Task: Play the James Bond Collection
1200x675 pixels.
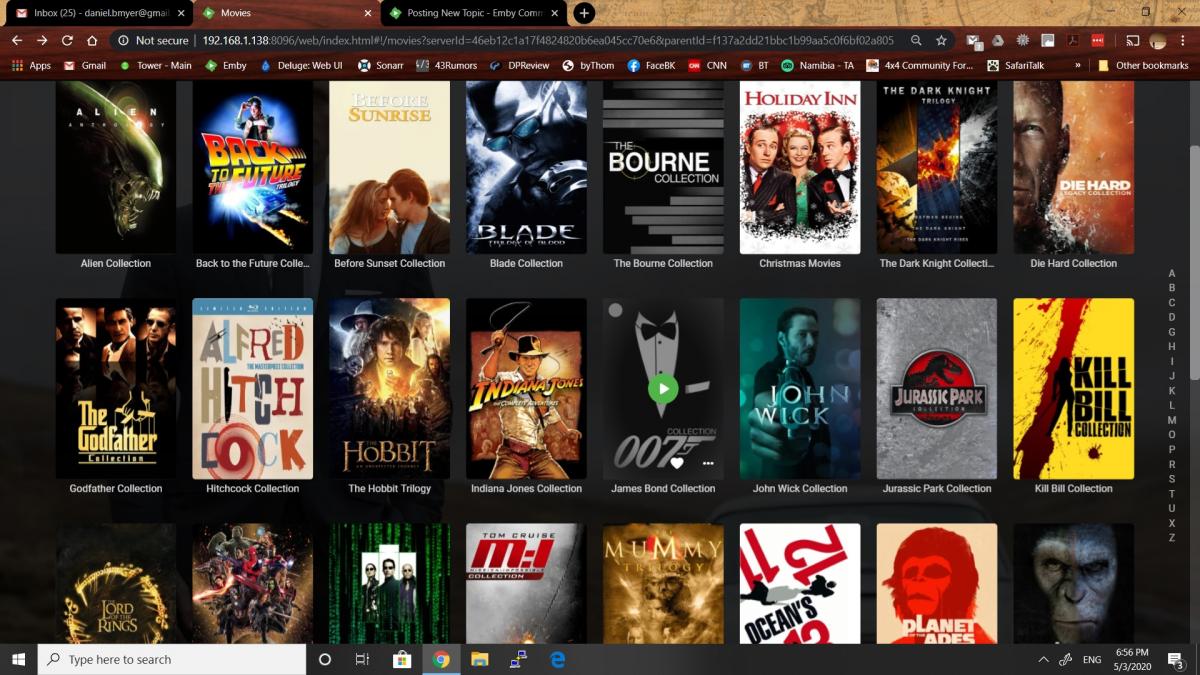Action: click(x=663, y=388)
